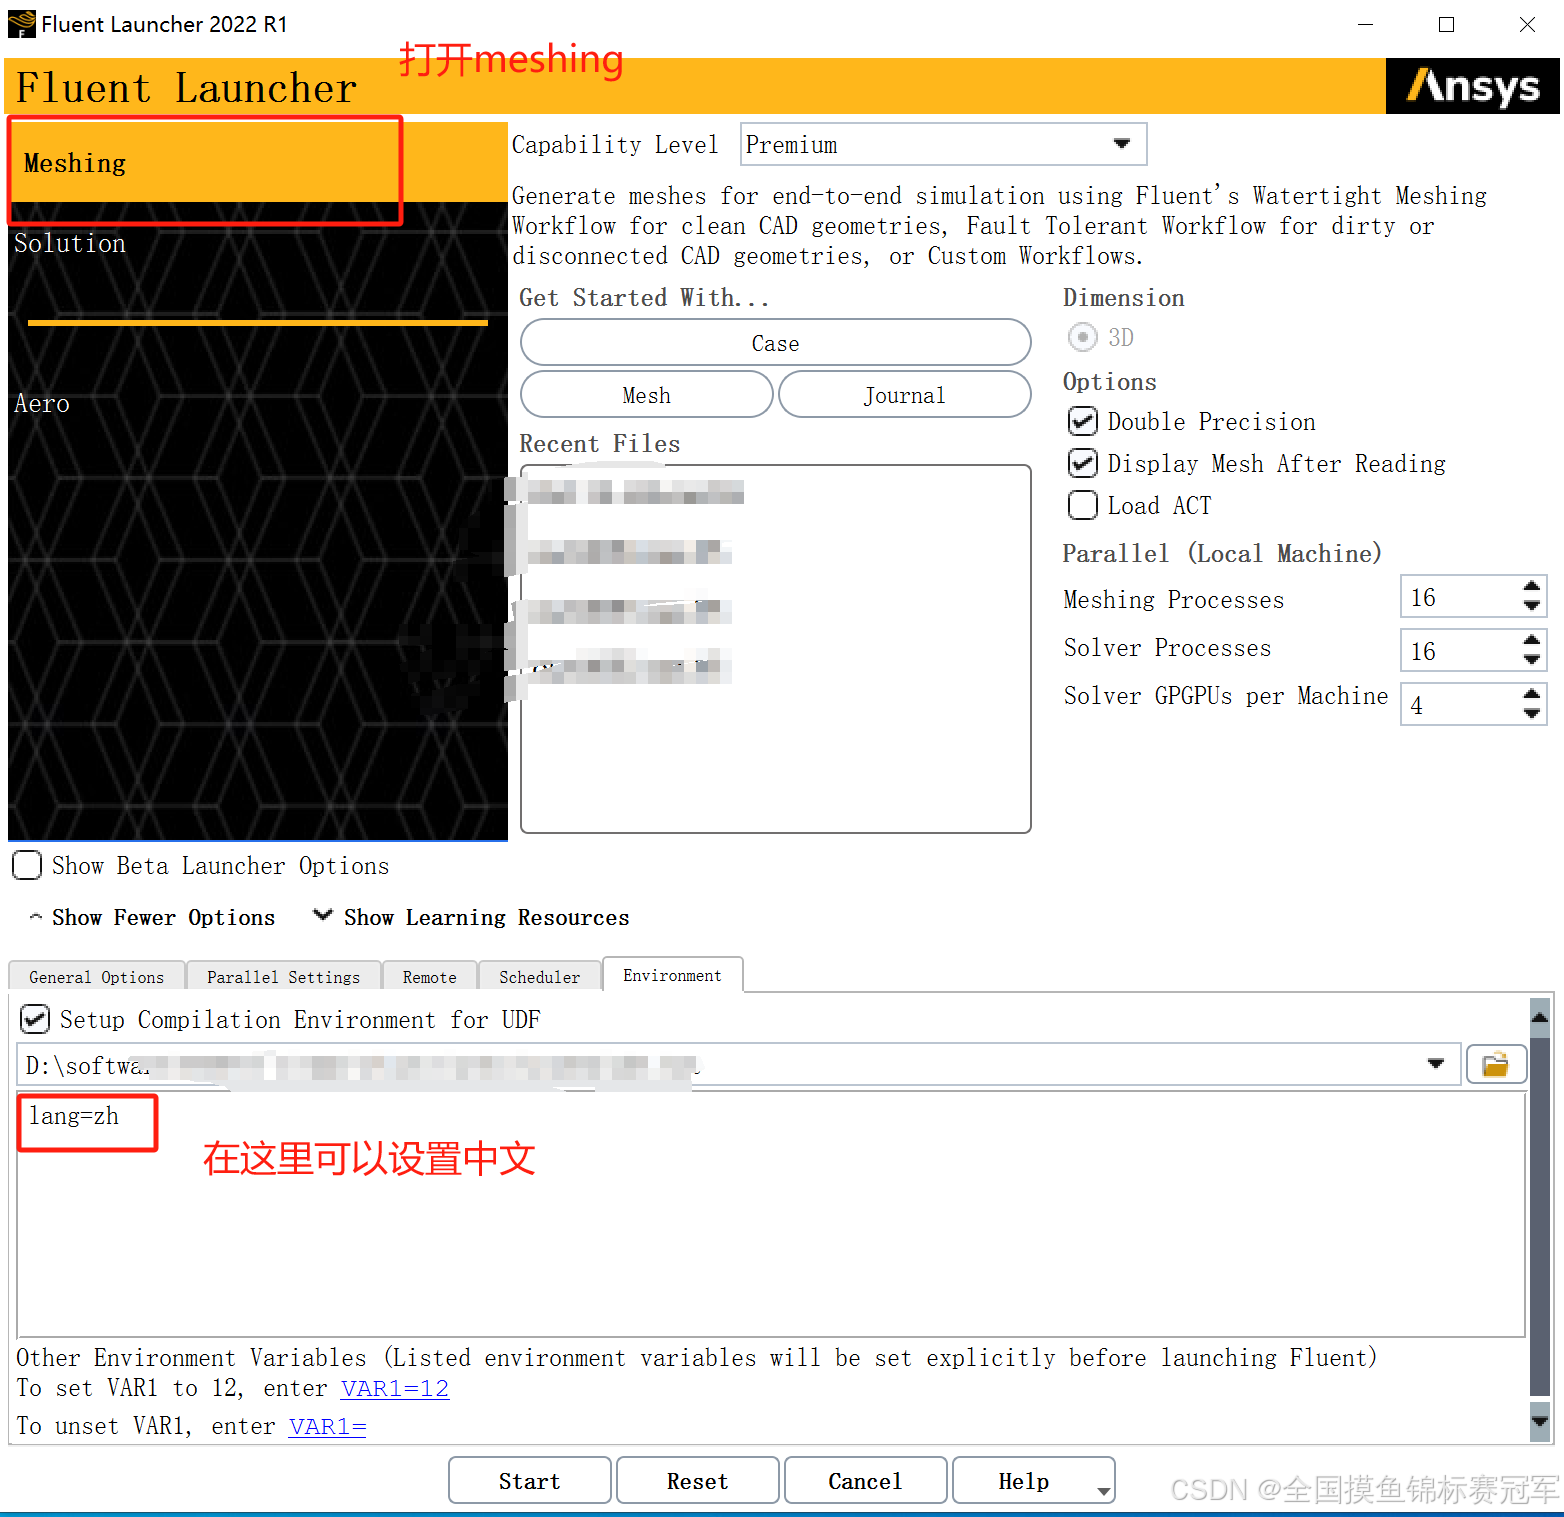Click the lang=zh environment variable text area

click(771, 1214)
